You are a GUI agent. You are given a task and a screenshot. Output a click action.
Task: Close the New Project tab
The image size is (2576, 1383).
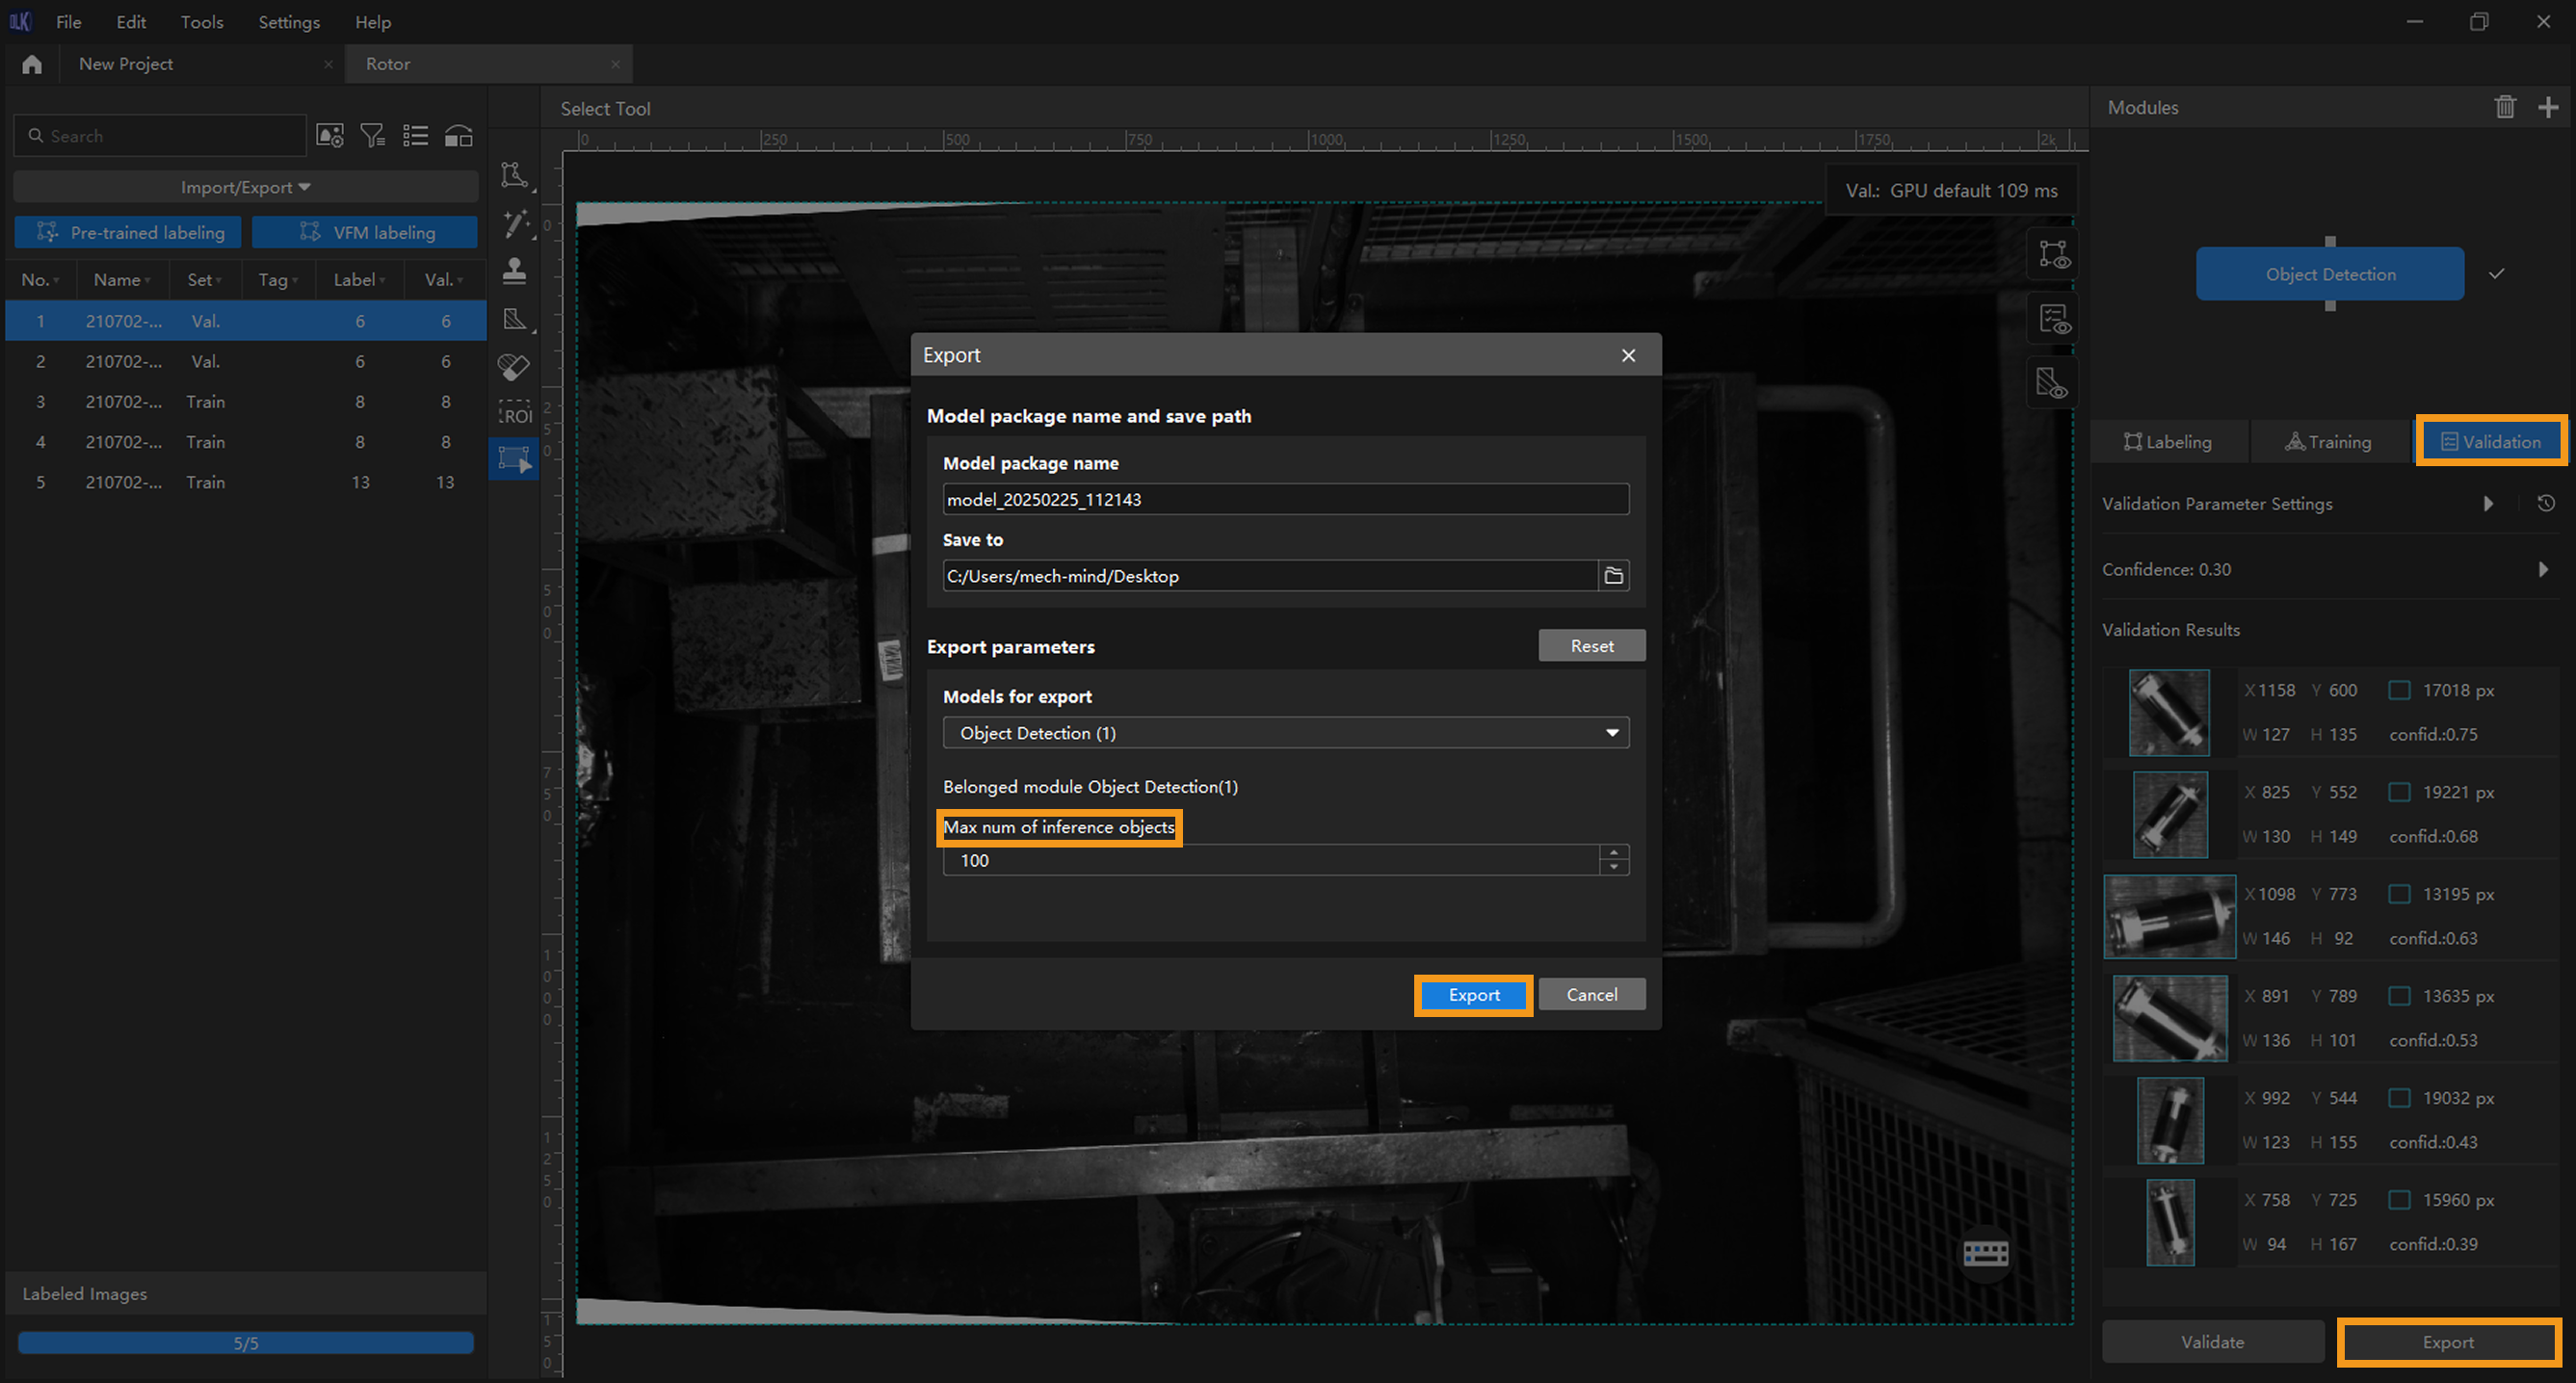328,64
